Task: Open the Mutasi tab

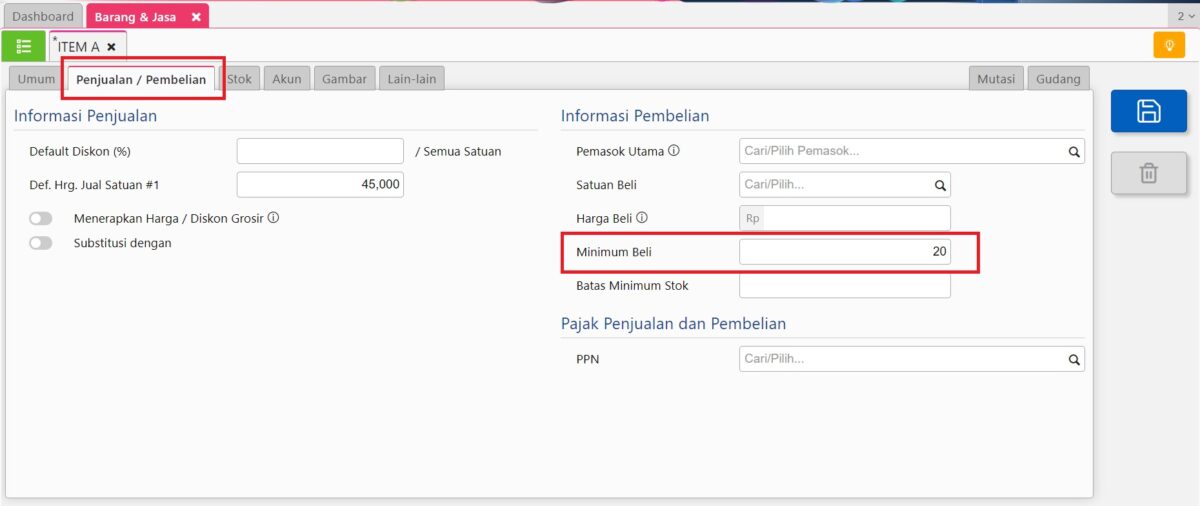Action: pyautogui.click(x=996, y=79)
